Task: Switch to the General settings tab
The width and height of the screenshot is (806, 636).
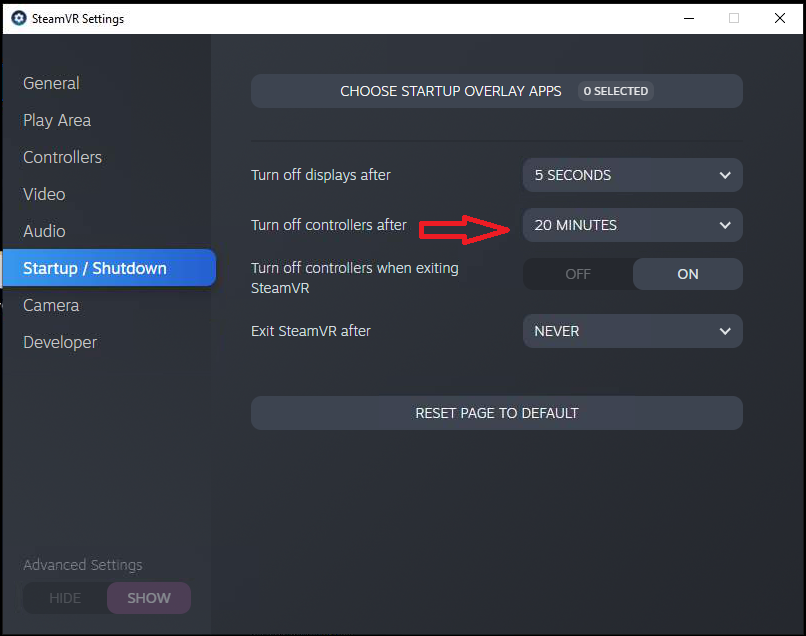Action: click(x=51, y=83)
